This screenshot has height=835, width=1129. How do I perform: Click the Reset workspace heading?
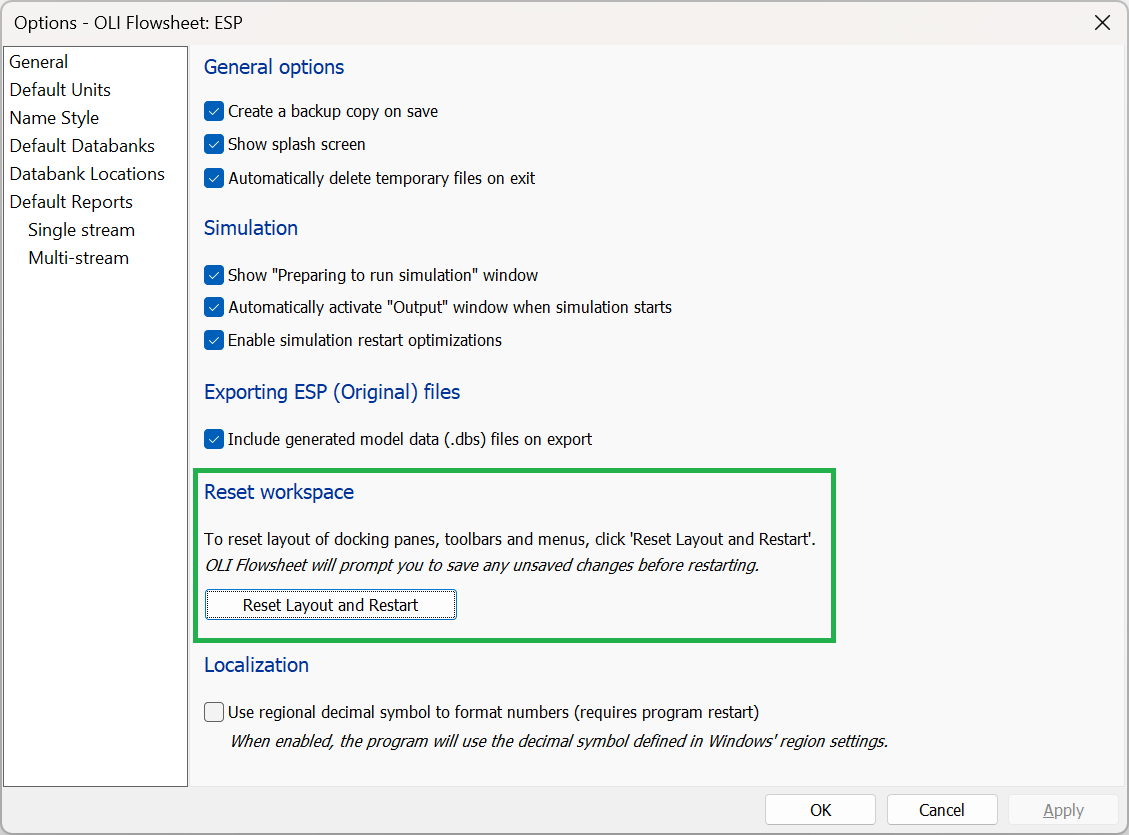279,492
